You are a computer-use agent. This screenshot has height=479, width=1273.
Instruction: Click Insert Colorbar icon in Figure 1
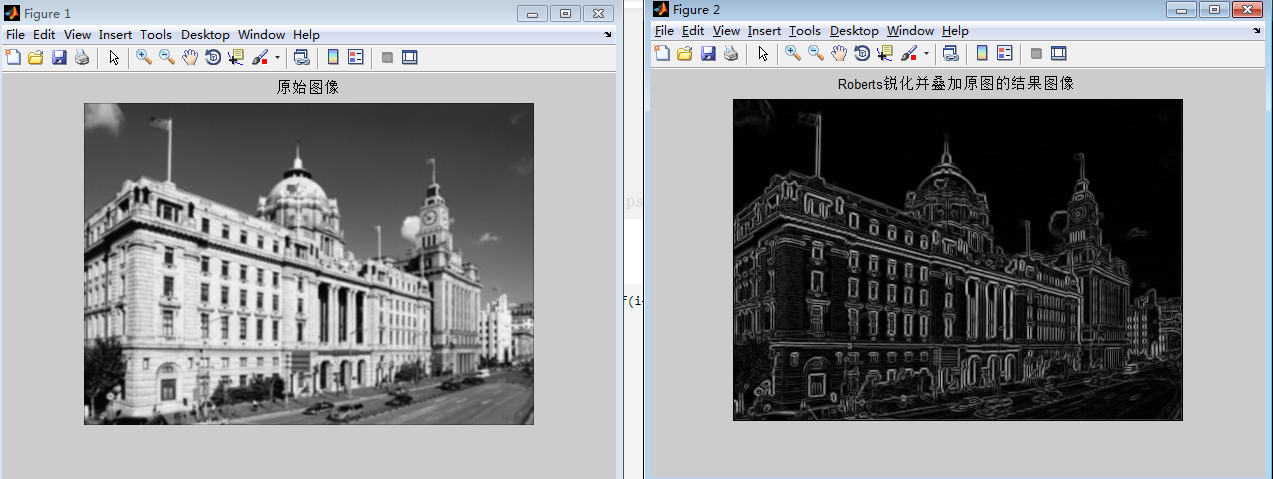click(333, 58)
